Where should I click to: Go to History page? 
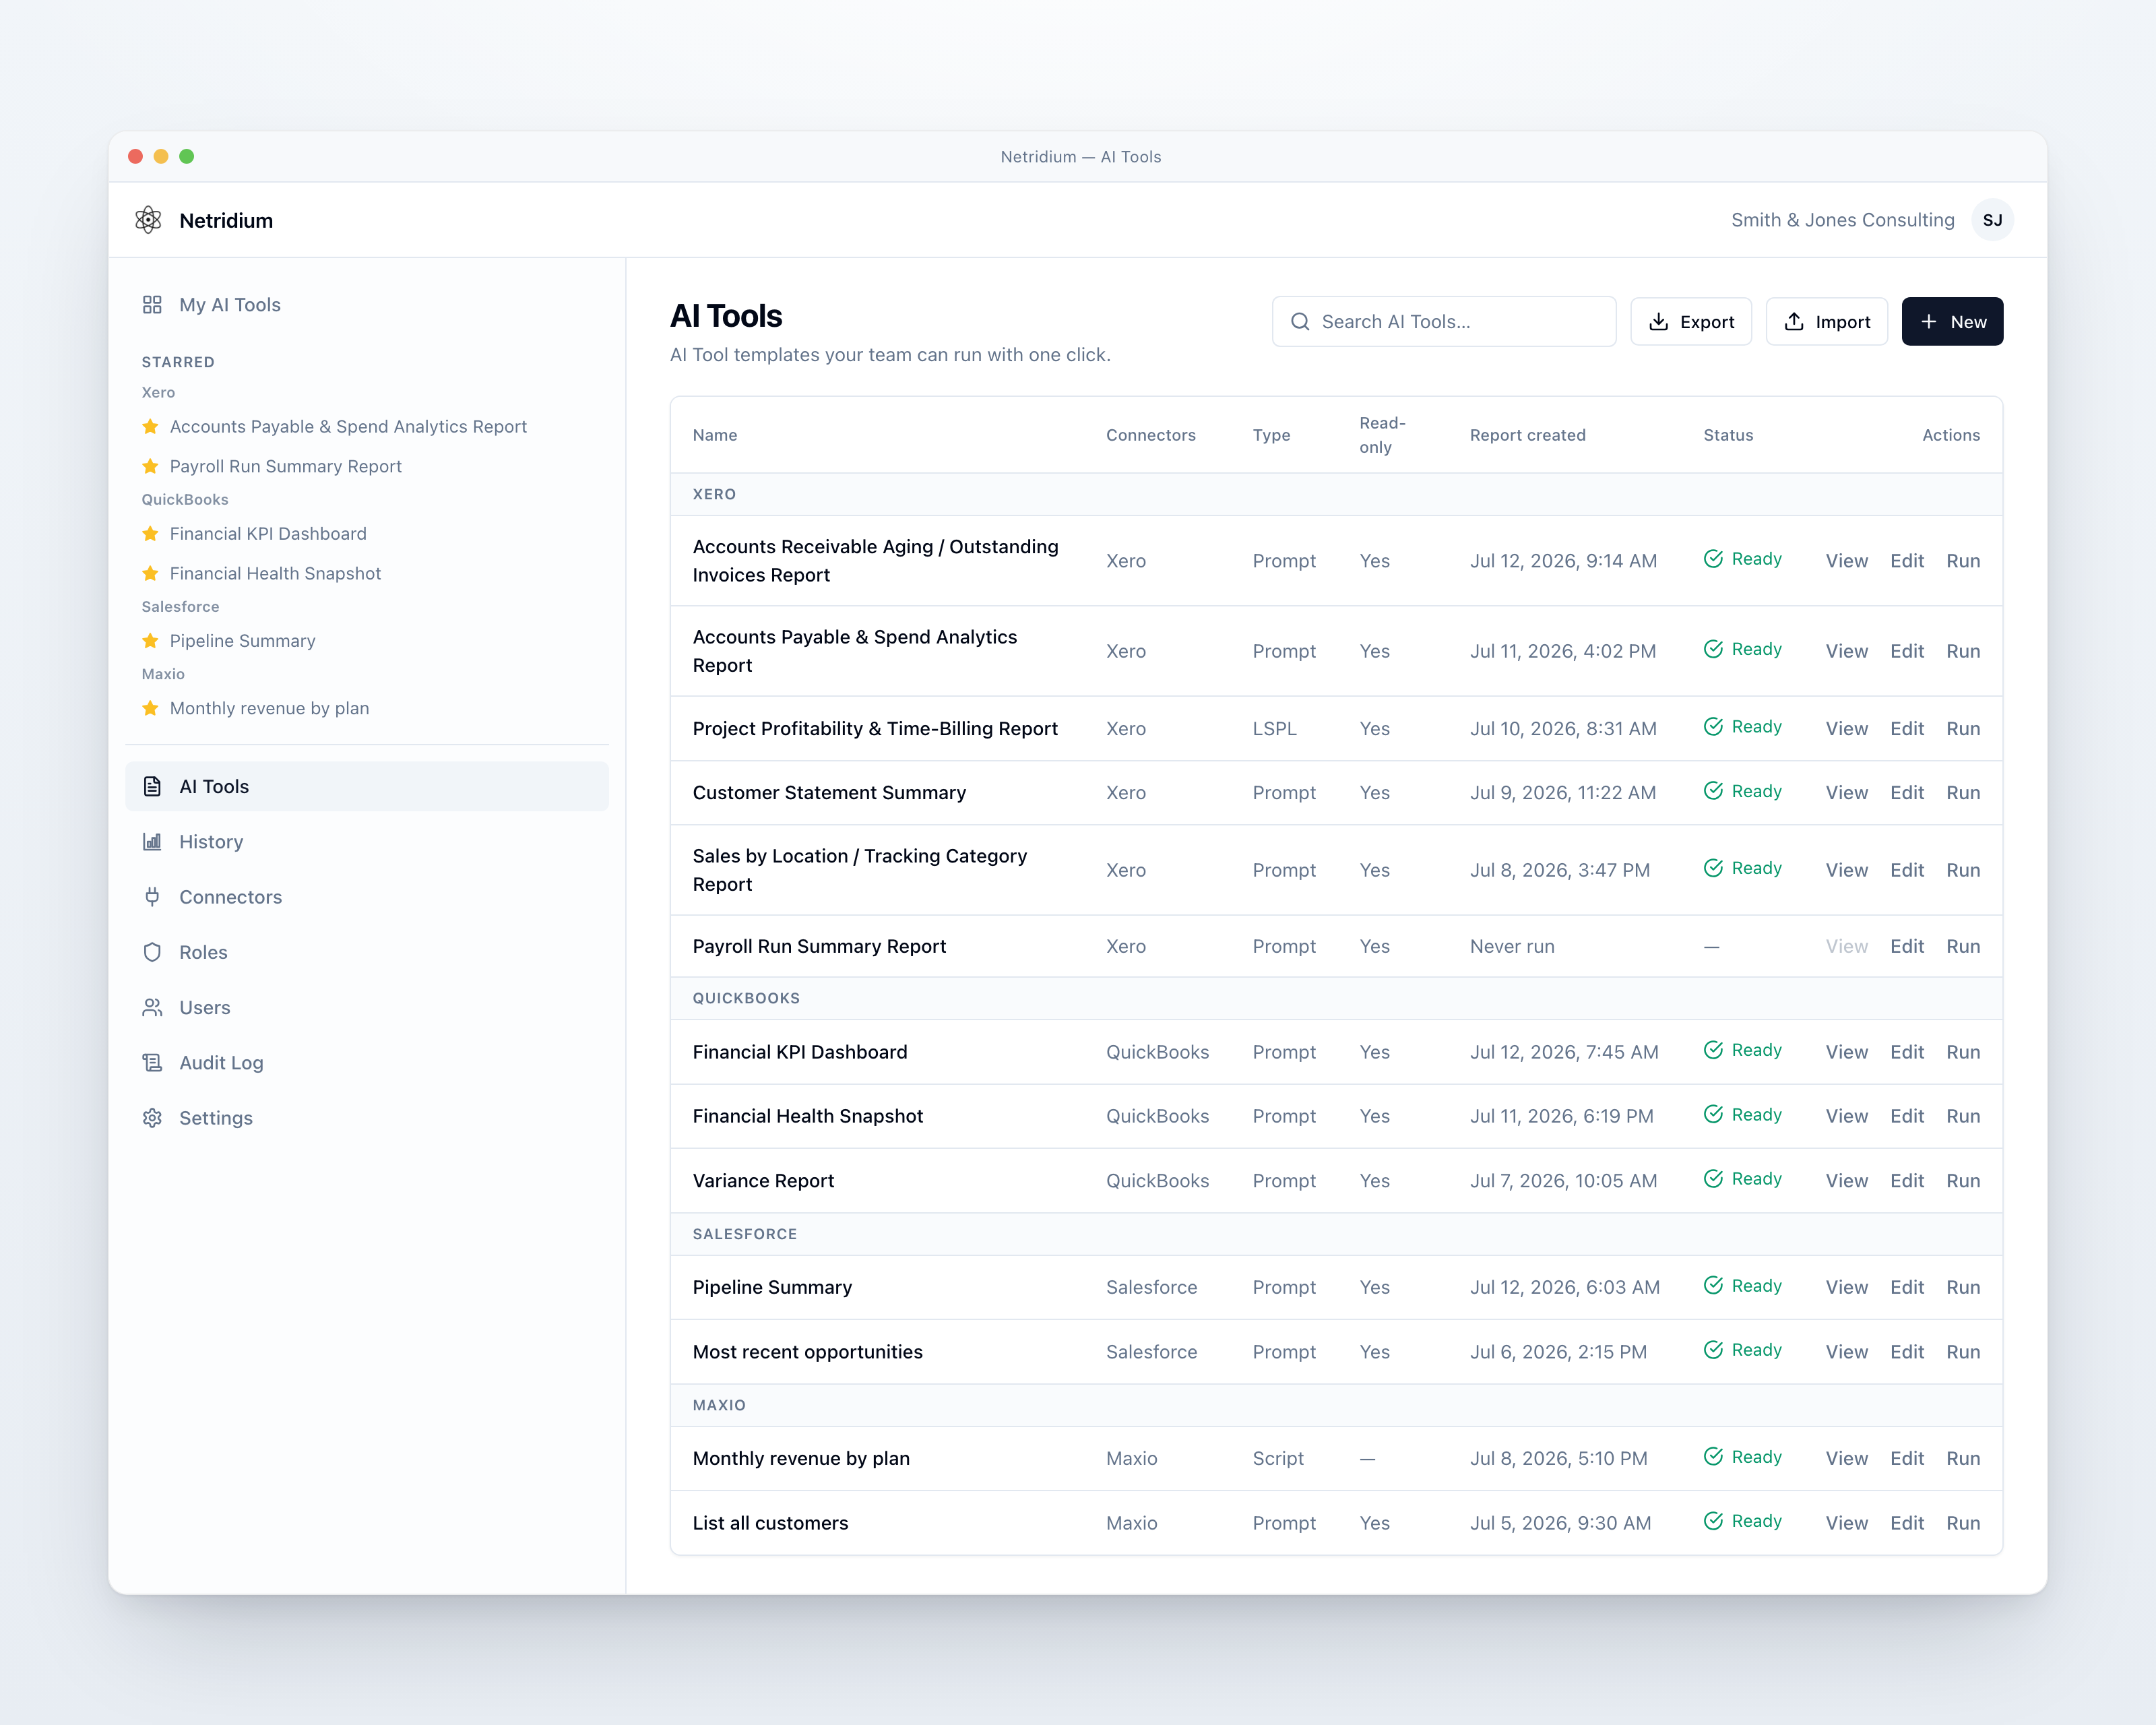pos(366,842)
